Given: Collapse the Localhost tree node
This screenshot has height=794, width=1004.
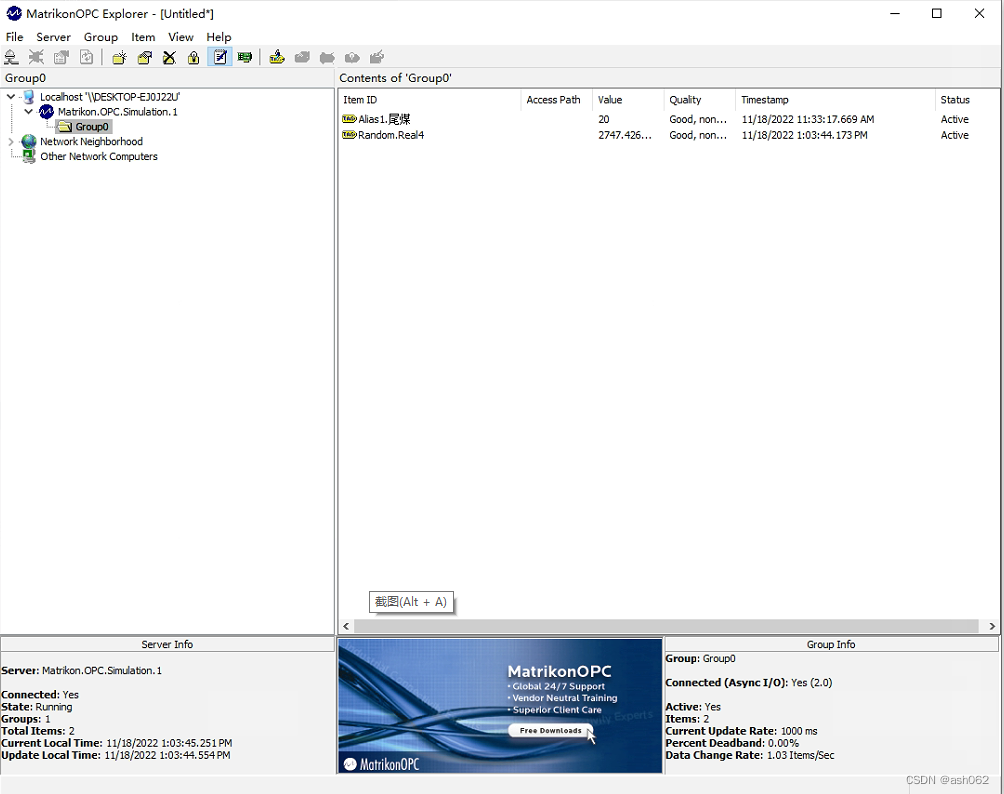Looking at the screenshot, I should 11,97.
